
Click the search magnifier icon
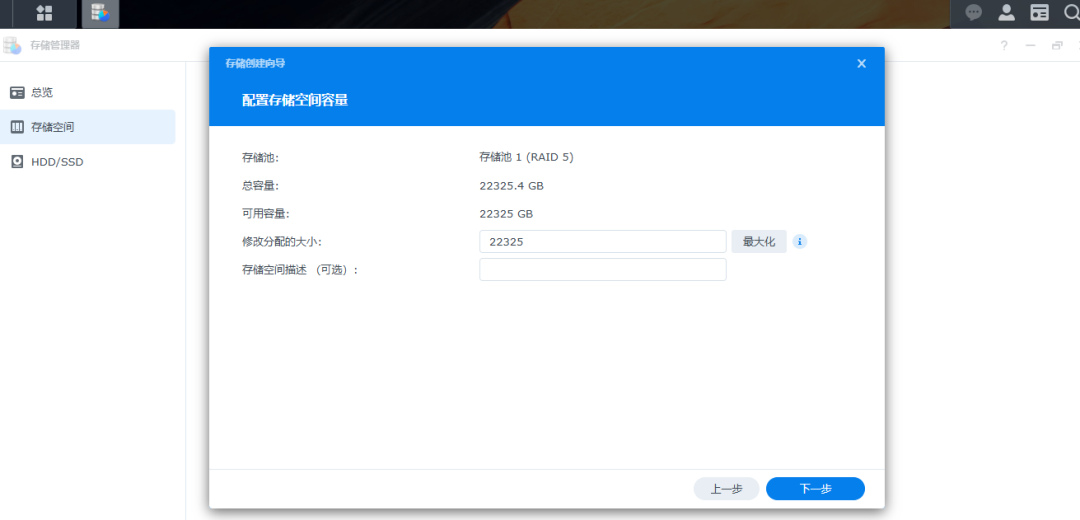click(x=1071, y=13)
